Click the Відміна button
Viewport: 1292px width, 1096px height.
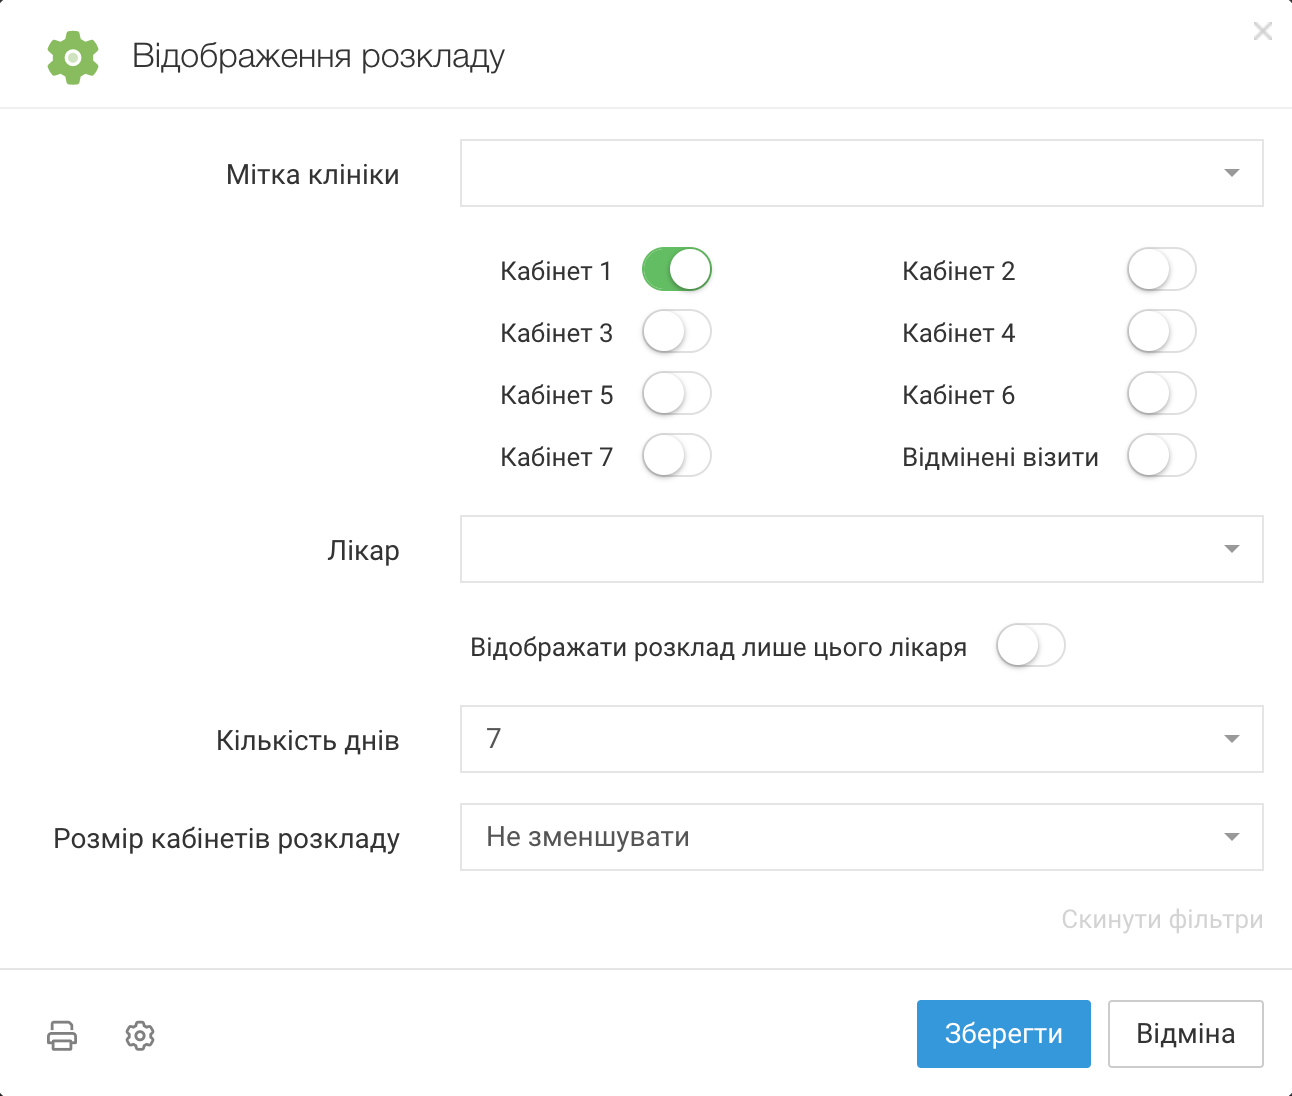[1186, 1034]
